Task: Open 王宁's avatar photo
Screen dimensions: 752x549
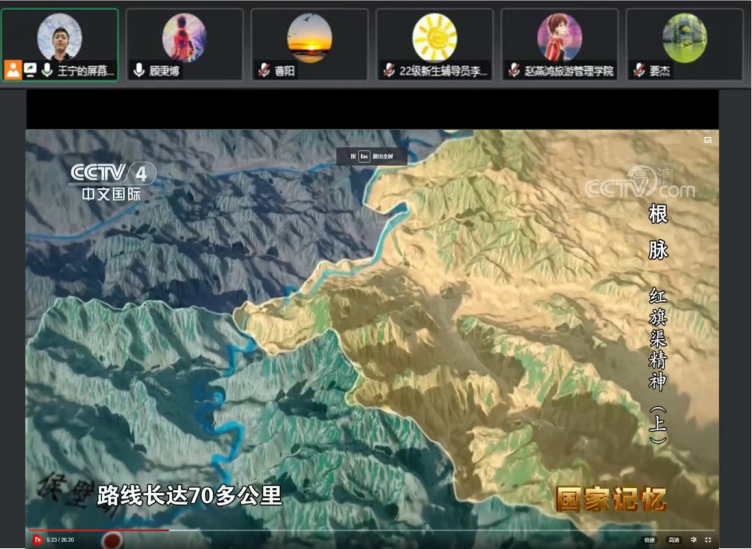Action: [59, 37]
